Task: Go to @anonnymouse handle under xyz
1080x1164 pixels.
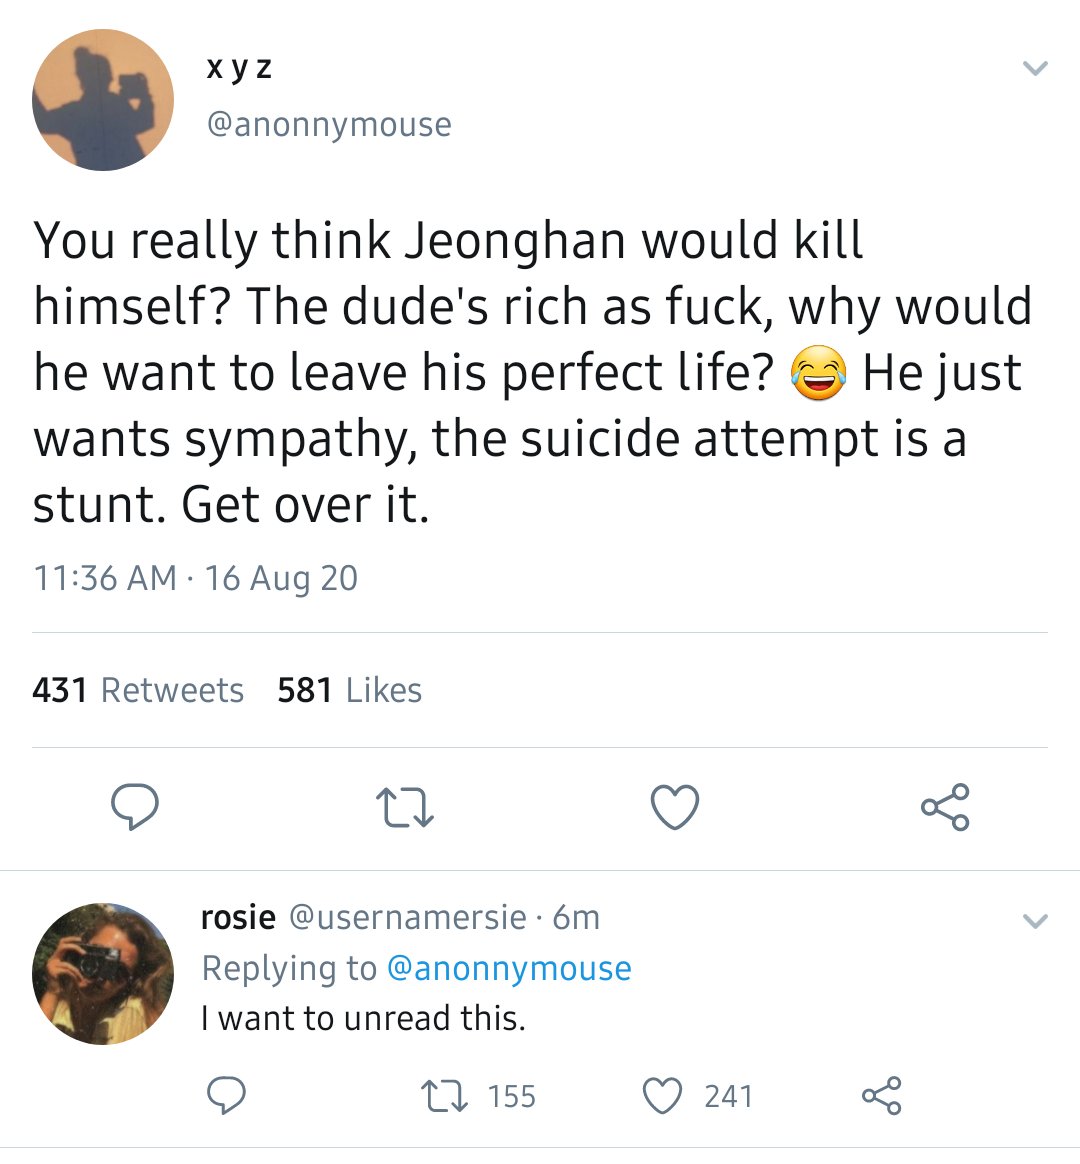Action: click(x=329, y=124)
